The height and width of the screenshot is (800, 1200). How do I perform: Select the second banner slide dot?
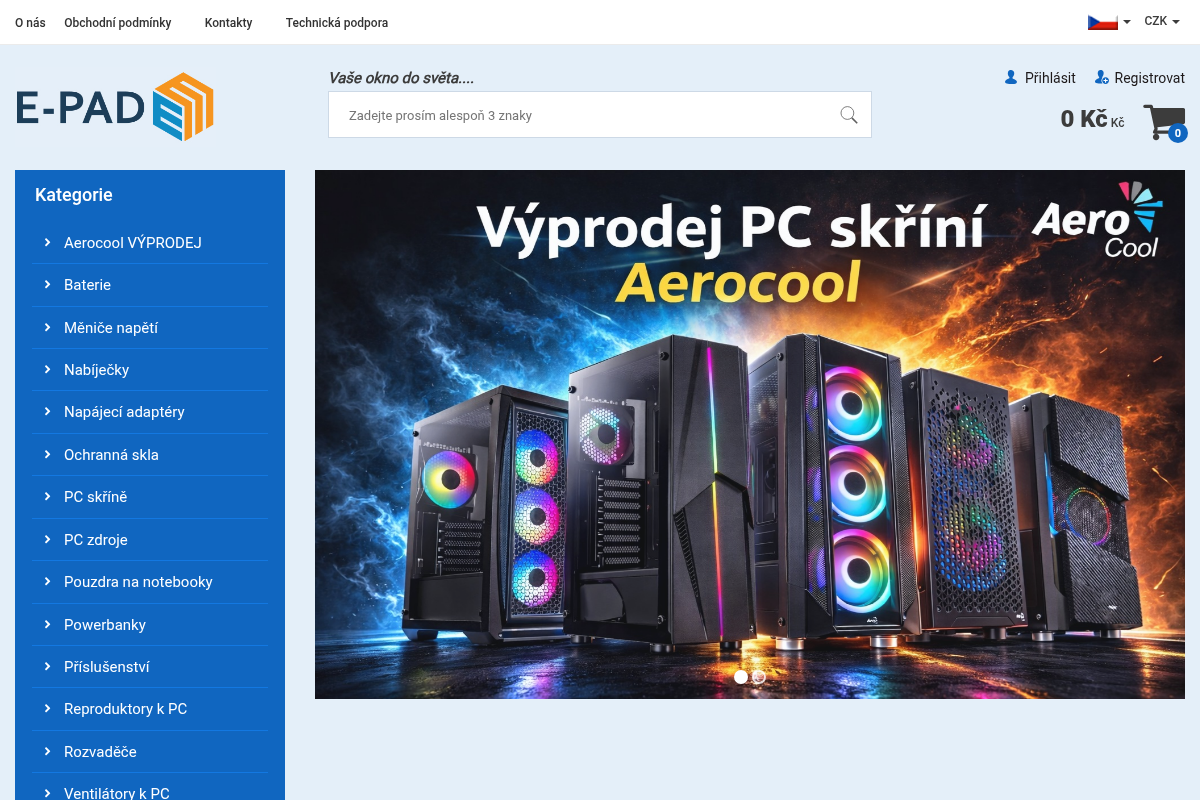pos(759,677)
